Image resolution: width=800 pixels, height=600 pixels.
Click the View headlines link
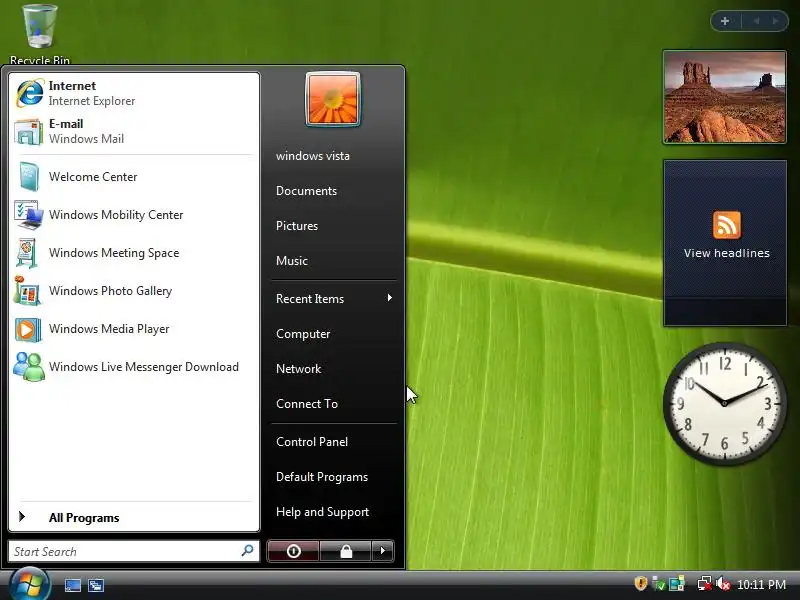tap(727, 253)
